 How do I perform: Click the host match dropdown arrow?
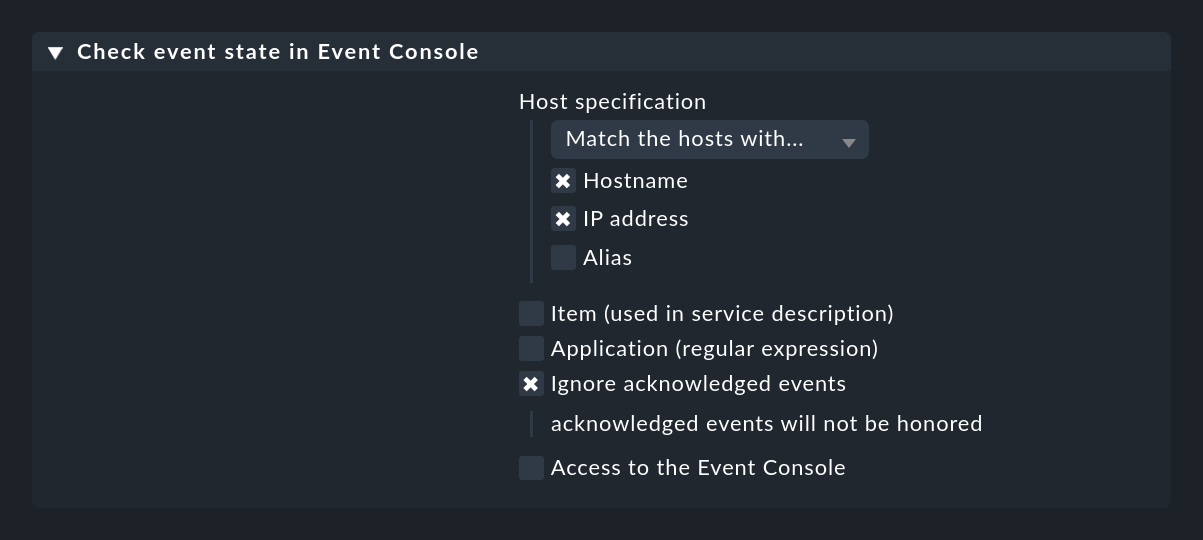pos(848,143)
